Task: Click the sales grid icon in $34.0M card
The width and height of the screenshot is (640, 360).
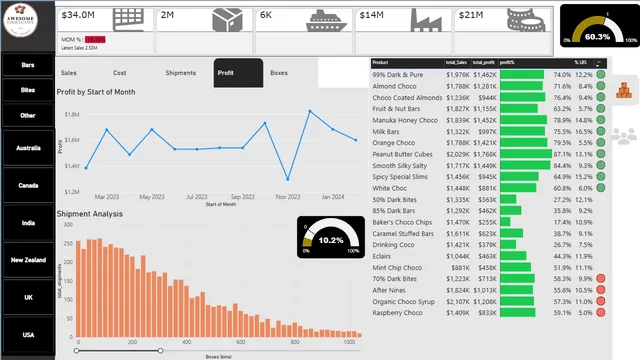Action: pyautogui.click(x=128, y=20)
